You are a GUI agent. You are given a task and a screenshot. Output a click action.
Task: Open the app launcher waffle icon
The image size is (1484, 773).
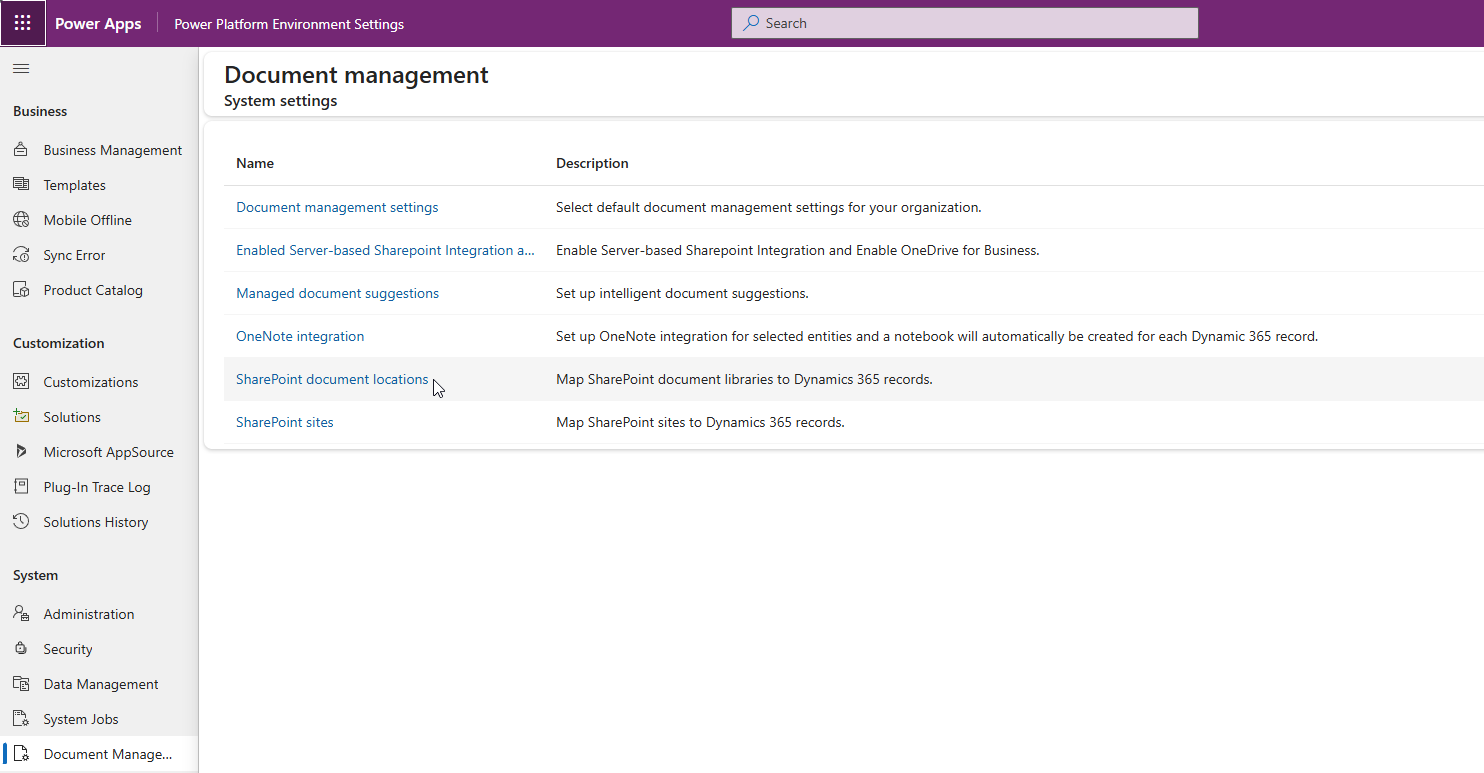click(22, 23)
